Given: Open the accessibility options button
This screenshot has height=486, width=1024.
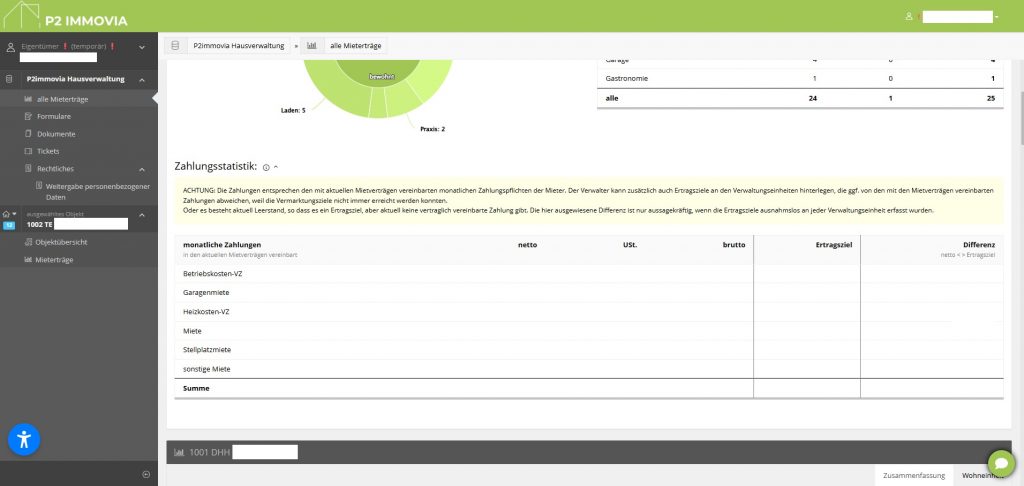Looking at the screenshot, I should pyautogui.click(x=23, y=439).
